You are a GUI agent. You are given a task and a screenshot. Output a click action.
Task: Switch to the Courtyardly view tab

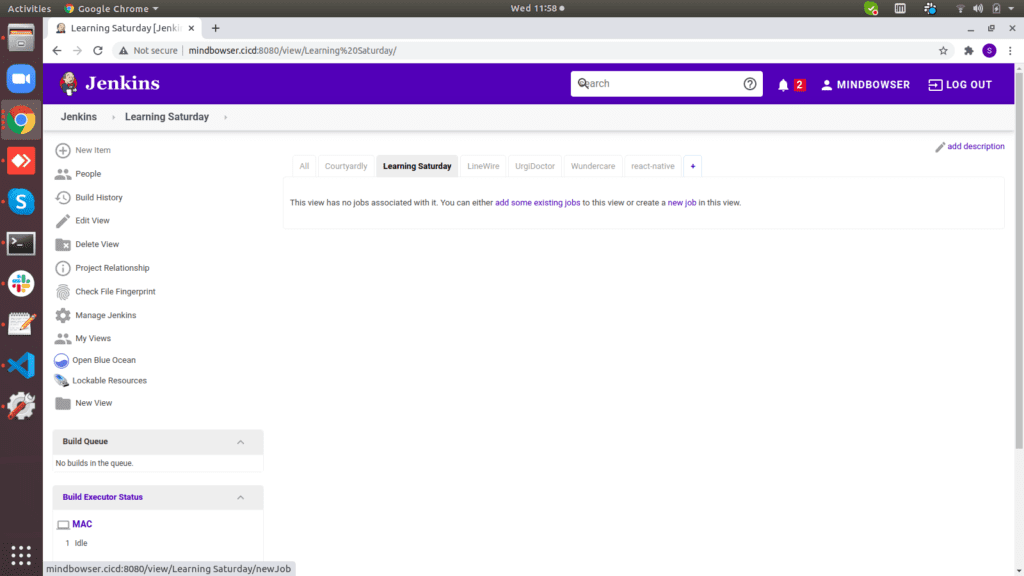(x=346, y=166)
